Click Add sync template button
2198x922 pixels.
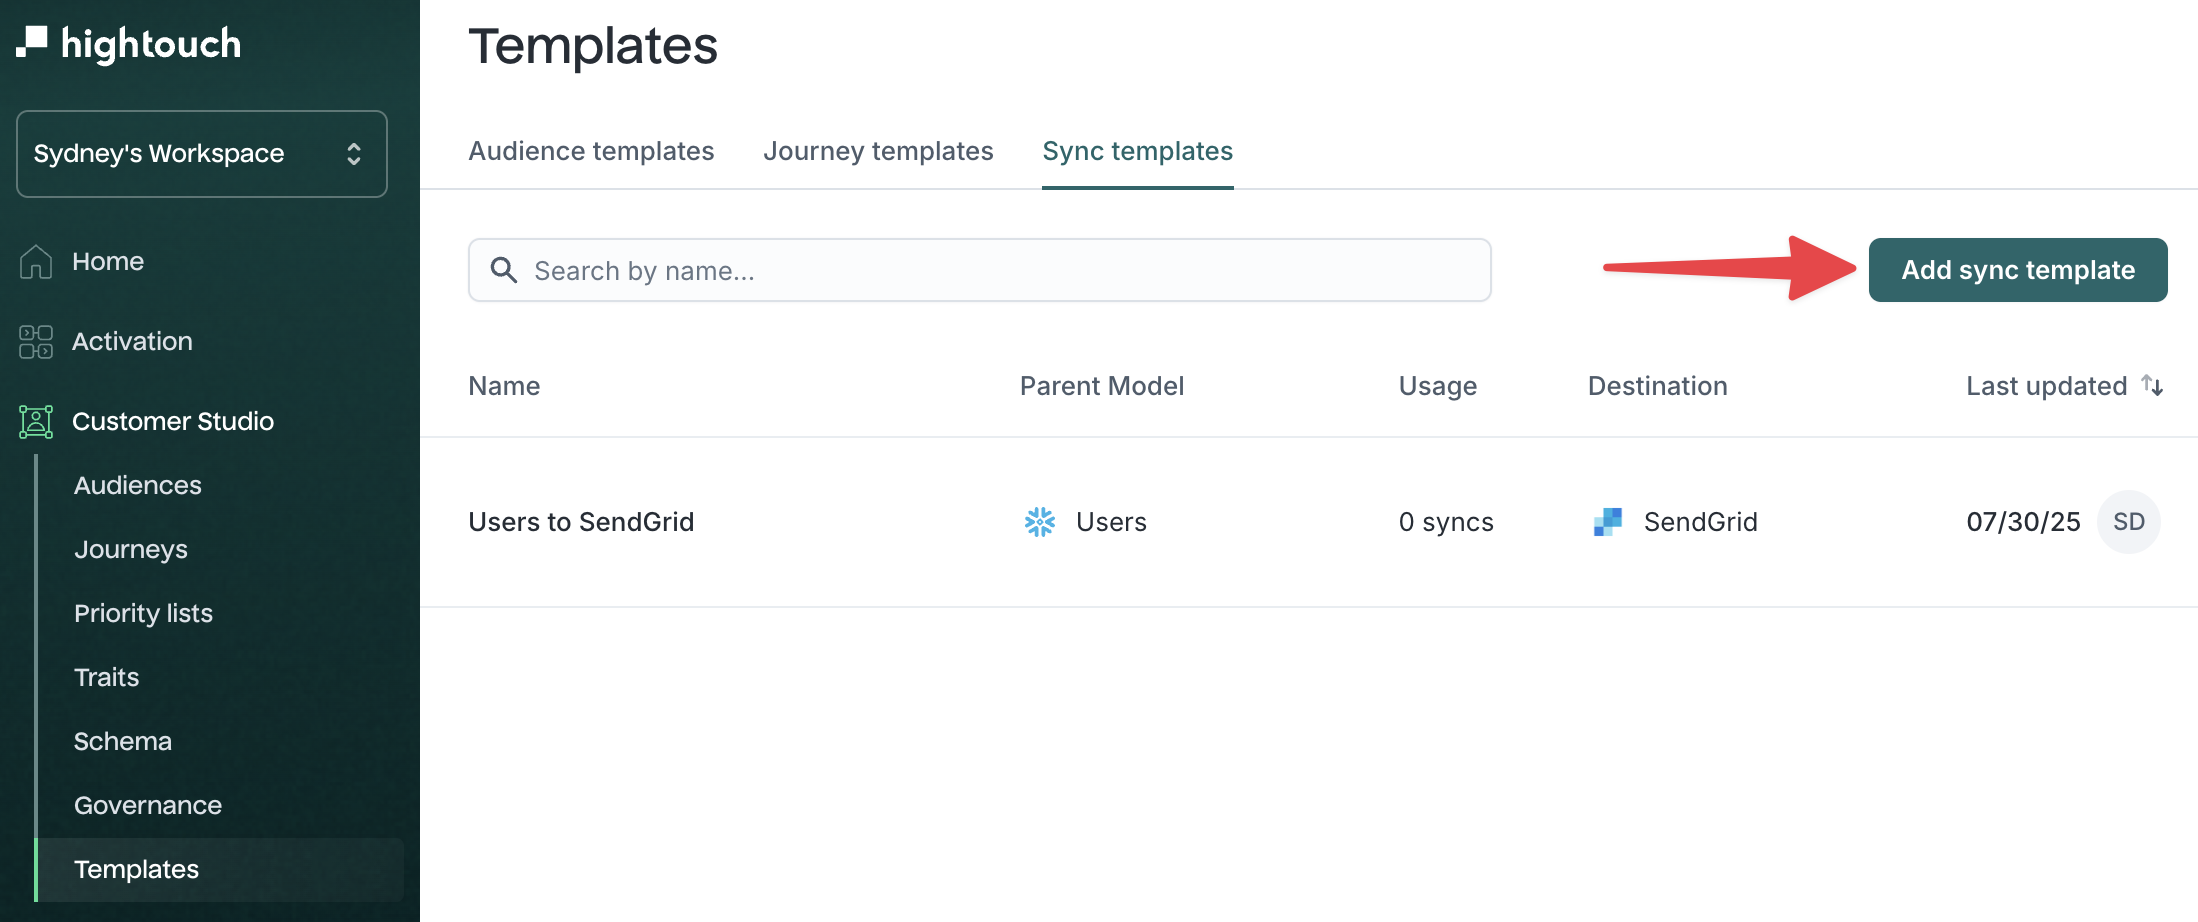2018,270
